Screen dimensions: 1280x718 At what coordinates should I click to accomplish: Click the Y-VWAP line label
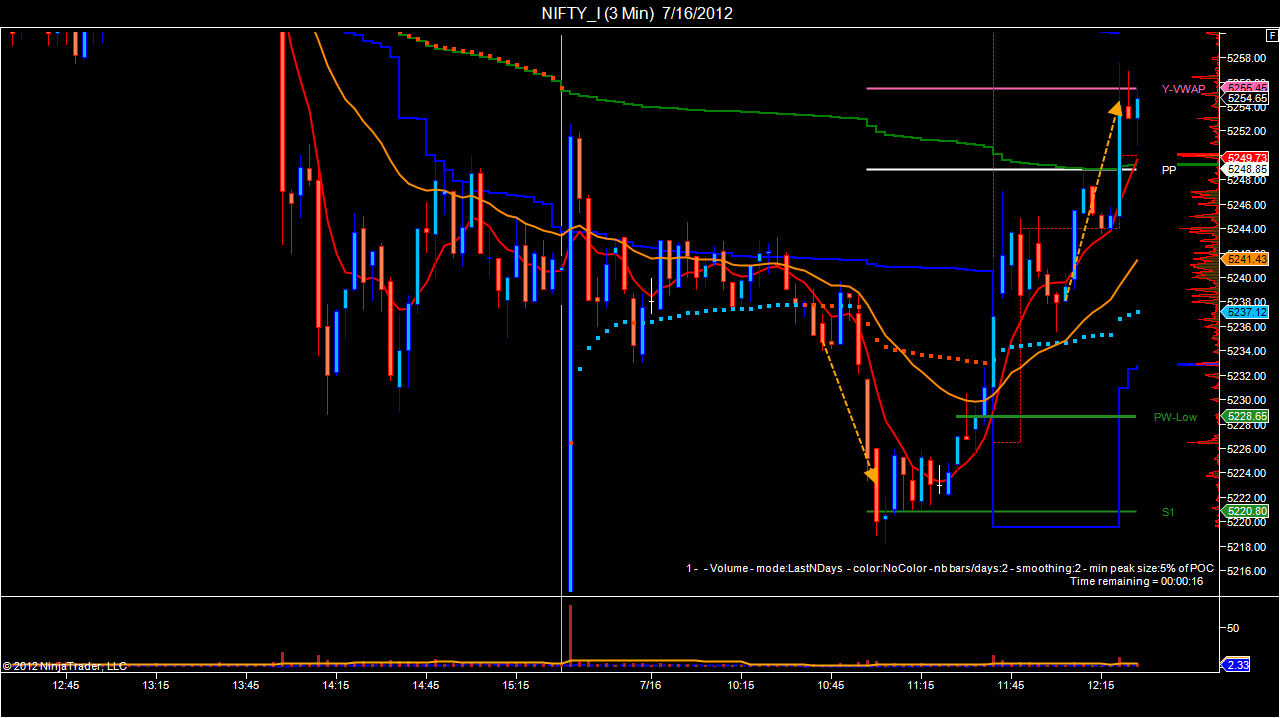coord(1183,89)
